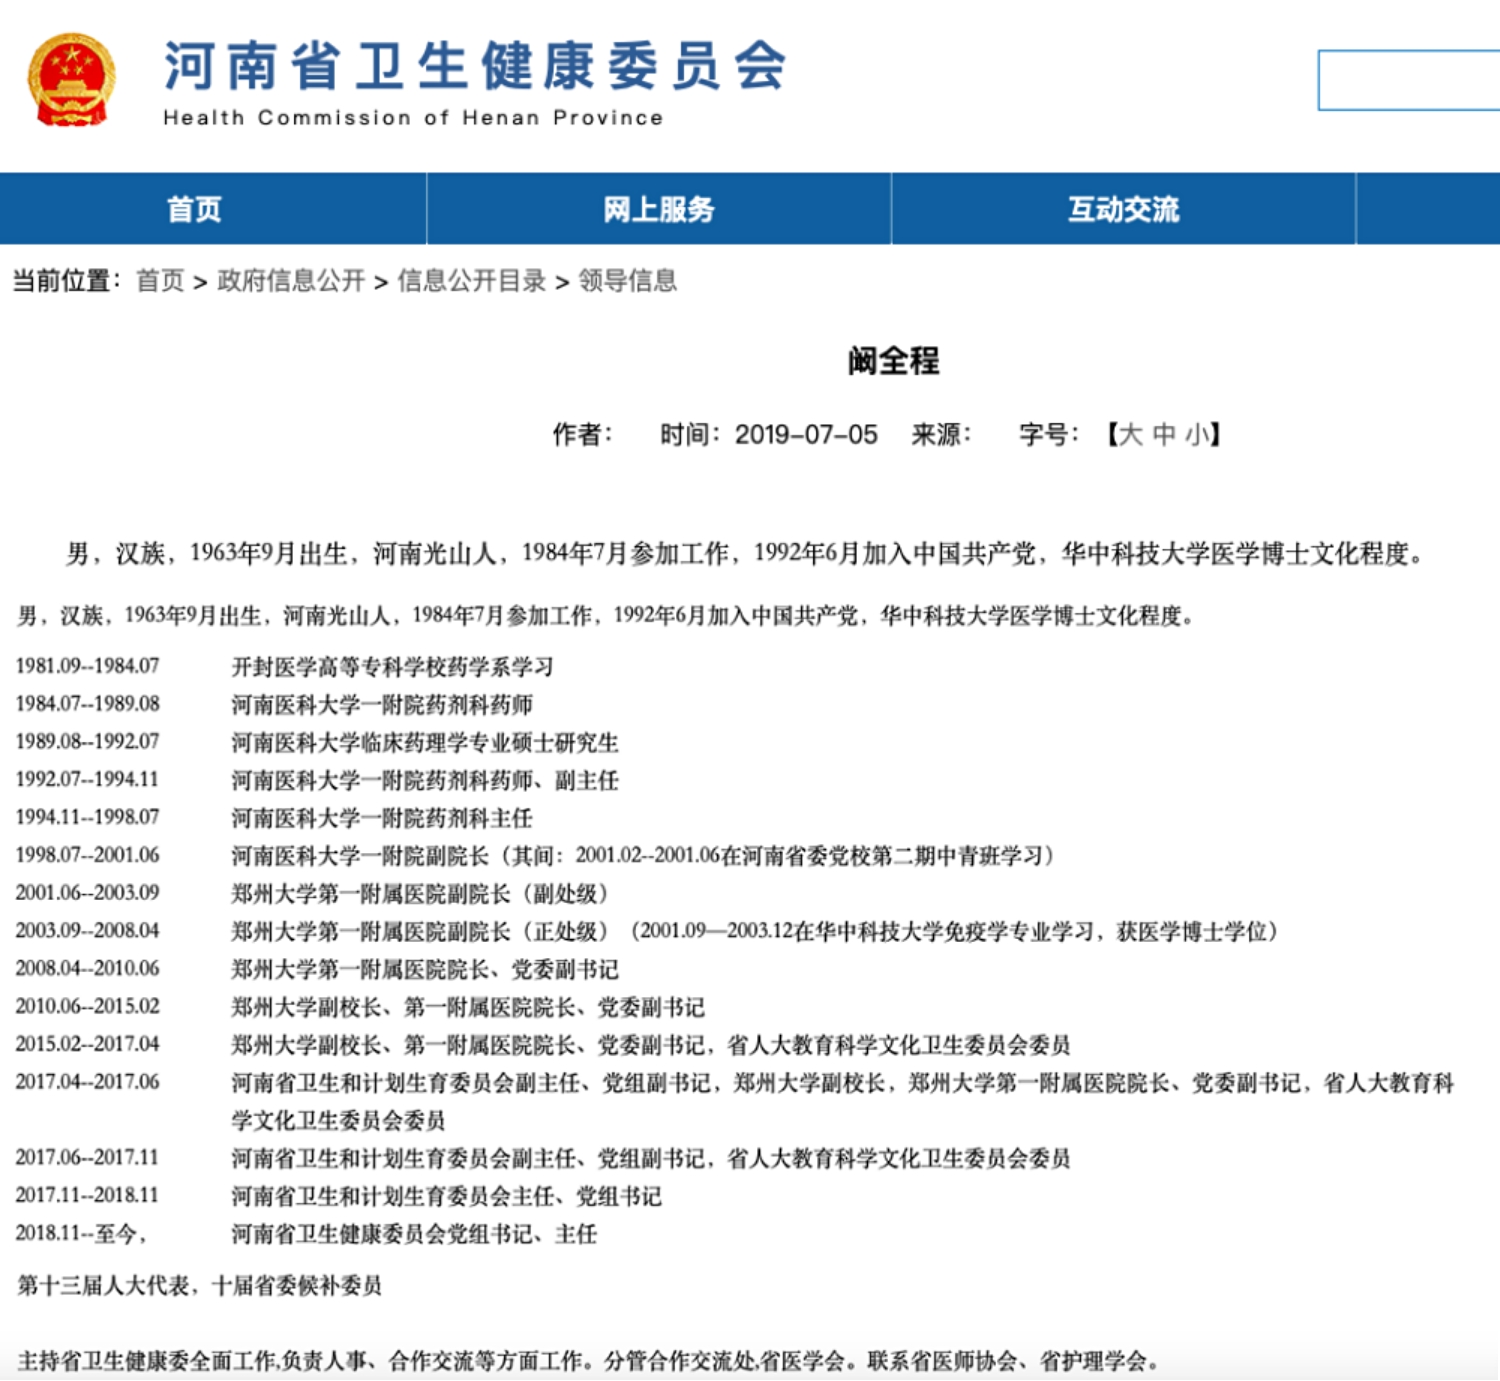This screenshot has height=1381, width=1500.
Task: Open the 首页 navigation menu item
Action: click(x=194, y=209)
